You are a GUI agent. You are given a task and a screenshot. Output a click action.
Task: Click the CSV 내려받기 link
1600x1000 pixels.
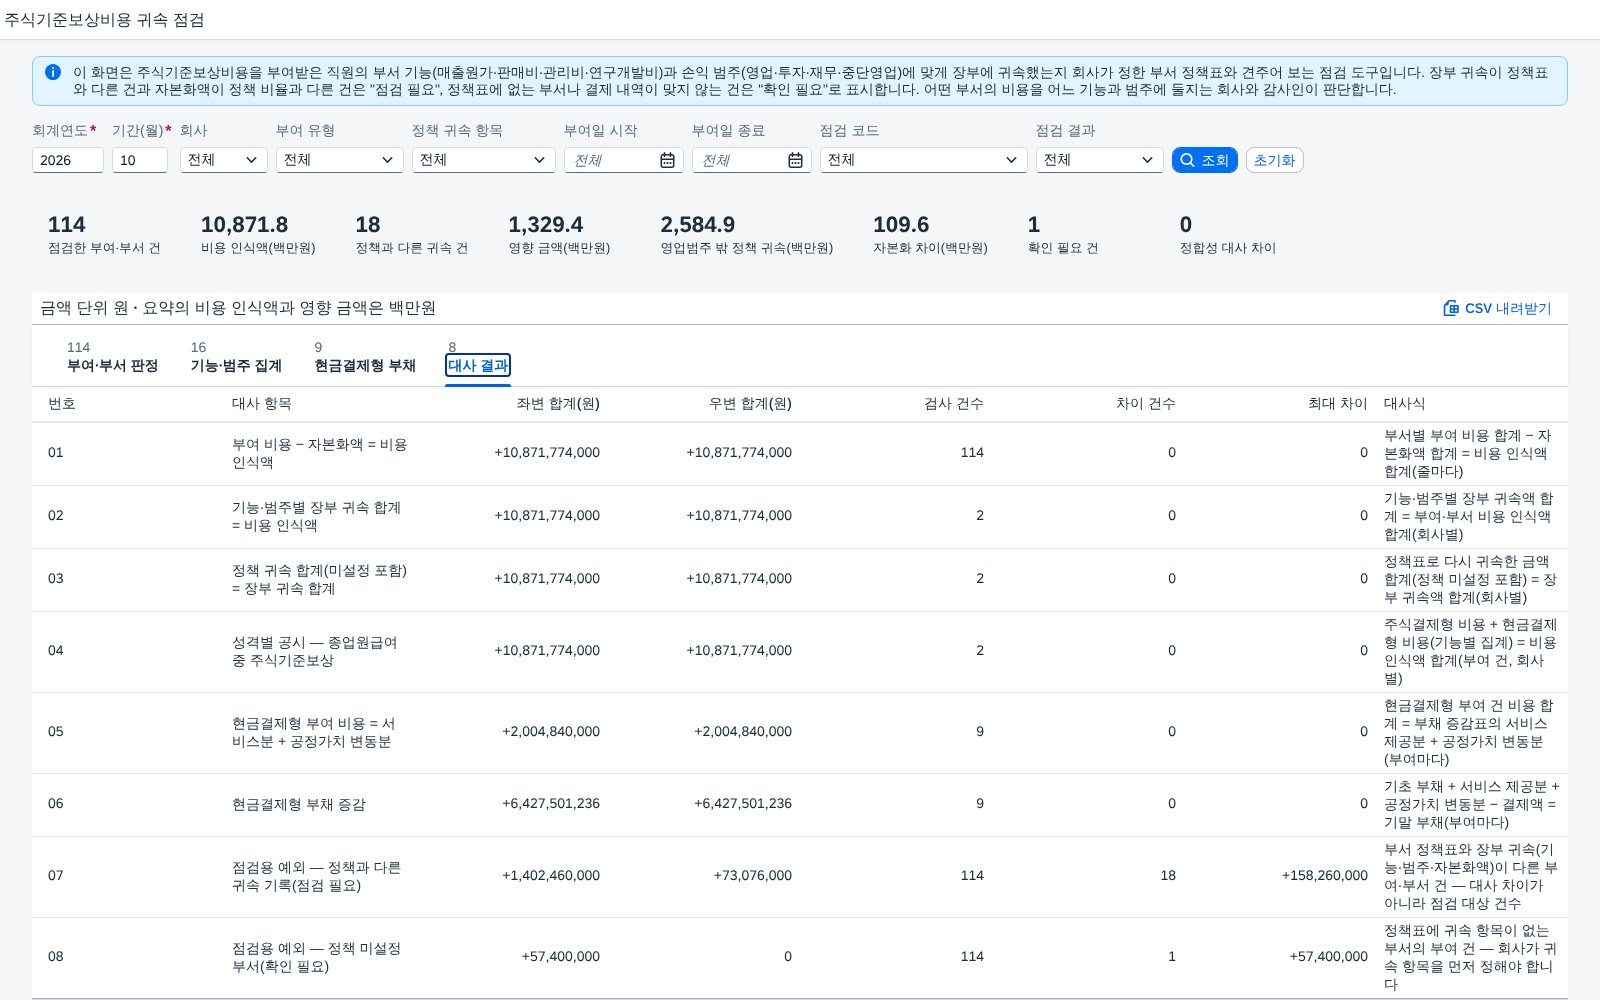(1497, 308)
